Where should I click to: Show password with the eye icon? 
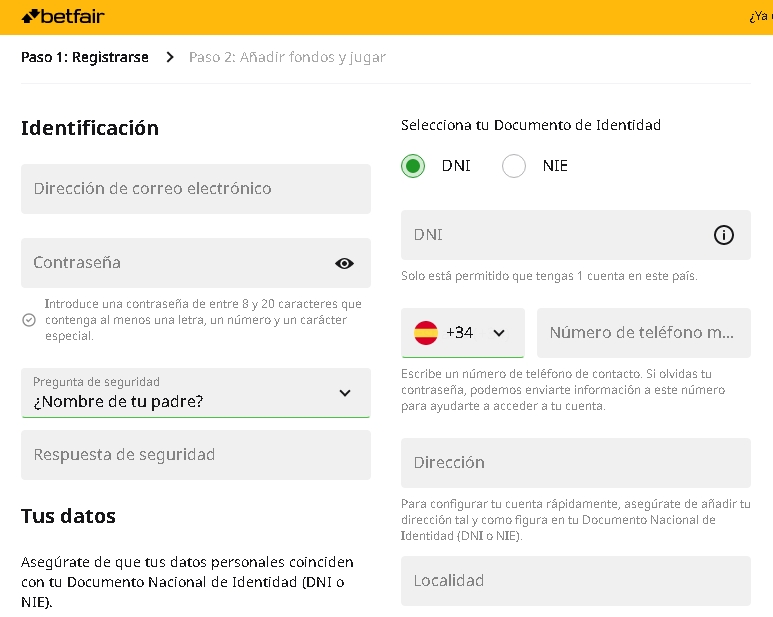click(x=344, y=263)
